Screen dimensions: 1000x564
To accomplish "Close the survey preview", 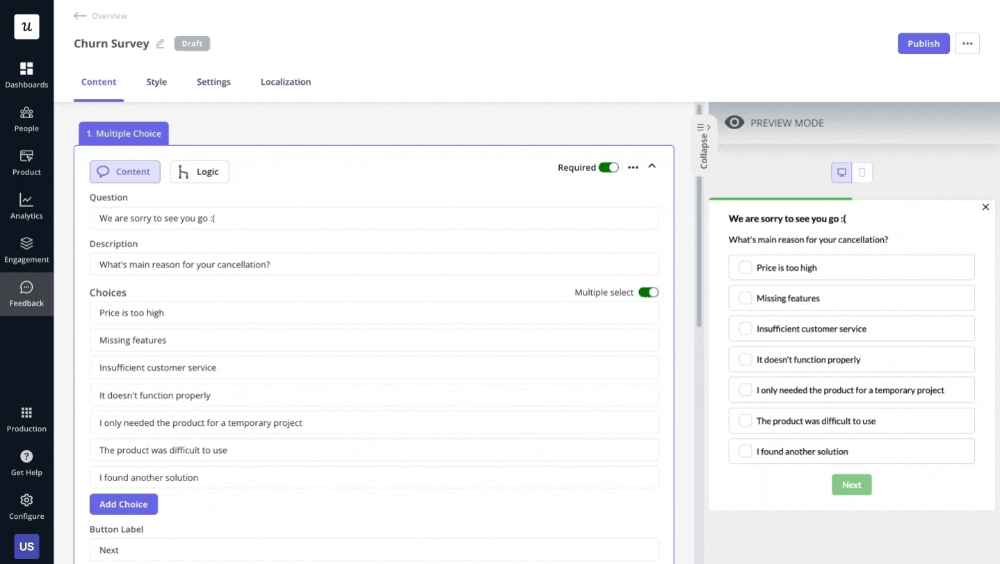I will [985, 207].
